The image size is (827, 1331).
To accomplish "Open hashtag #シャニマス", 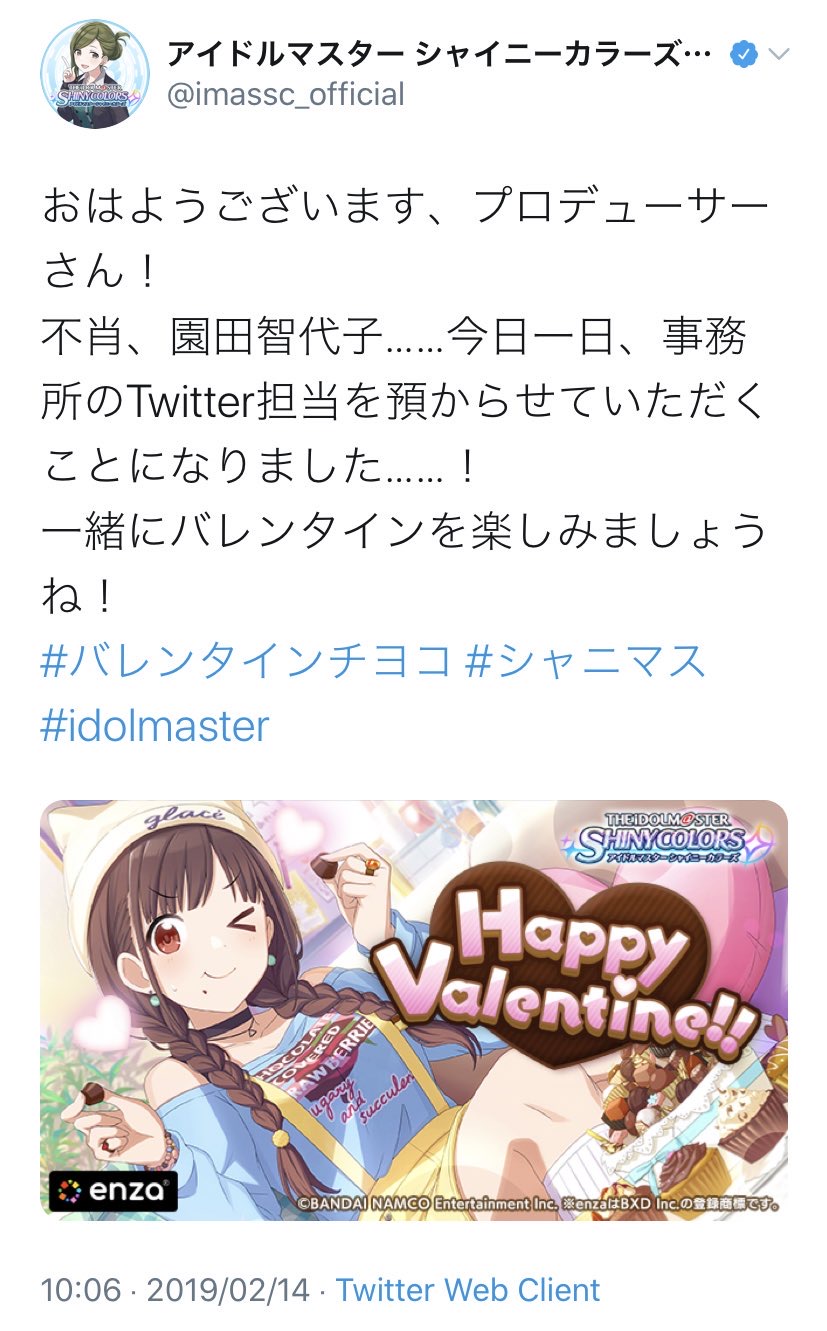I will 588,662.
